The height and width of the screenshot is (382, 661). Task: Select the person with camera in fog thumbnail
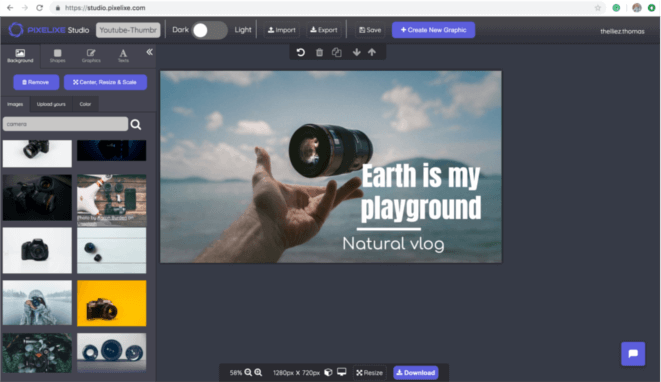[37, 303]
